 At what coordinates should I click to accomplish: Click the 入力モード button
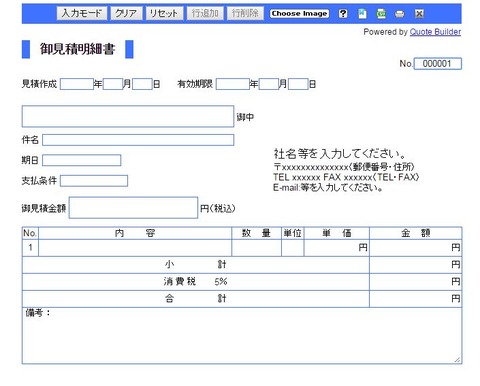(x=82, y=13)
